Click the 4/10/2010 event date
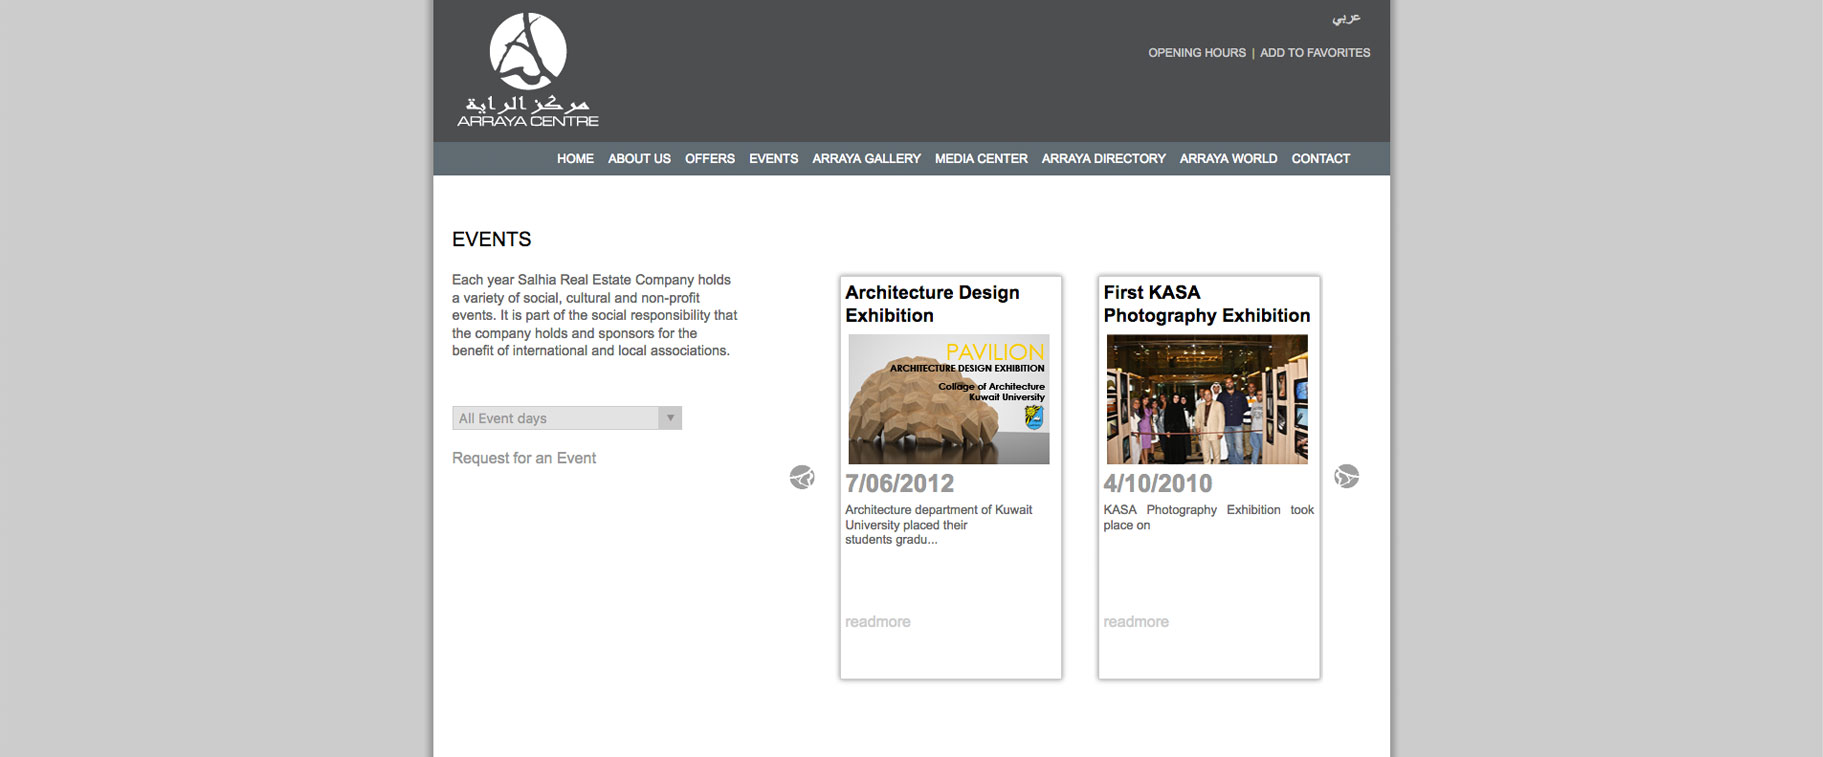 click(x=1158, y=484)
